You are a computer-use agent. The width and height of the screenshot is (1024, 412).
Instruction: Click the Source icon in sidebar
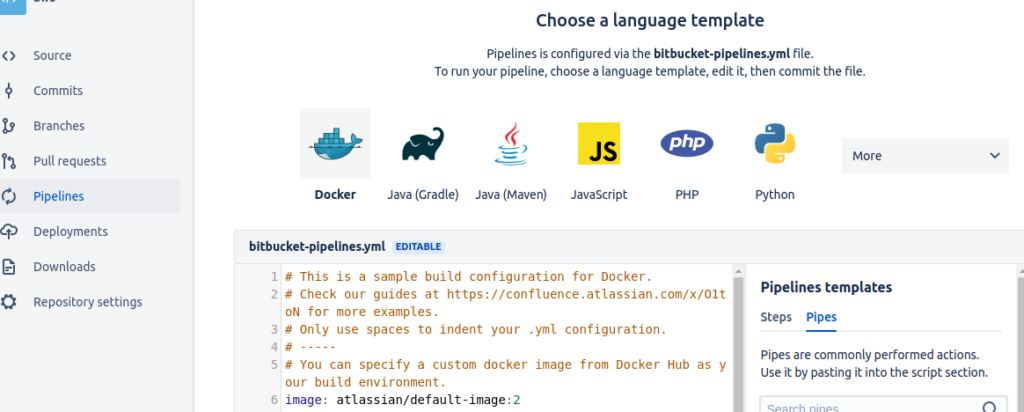coord(9,56)
